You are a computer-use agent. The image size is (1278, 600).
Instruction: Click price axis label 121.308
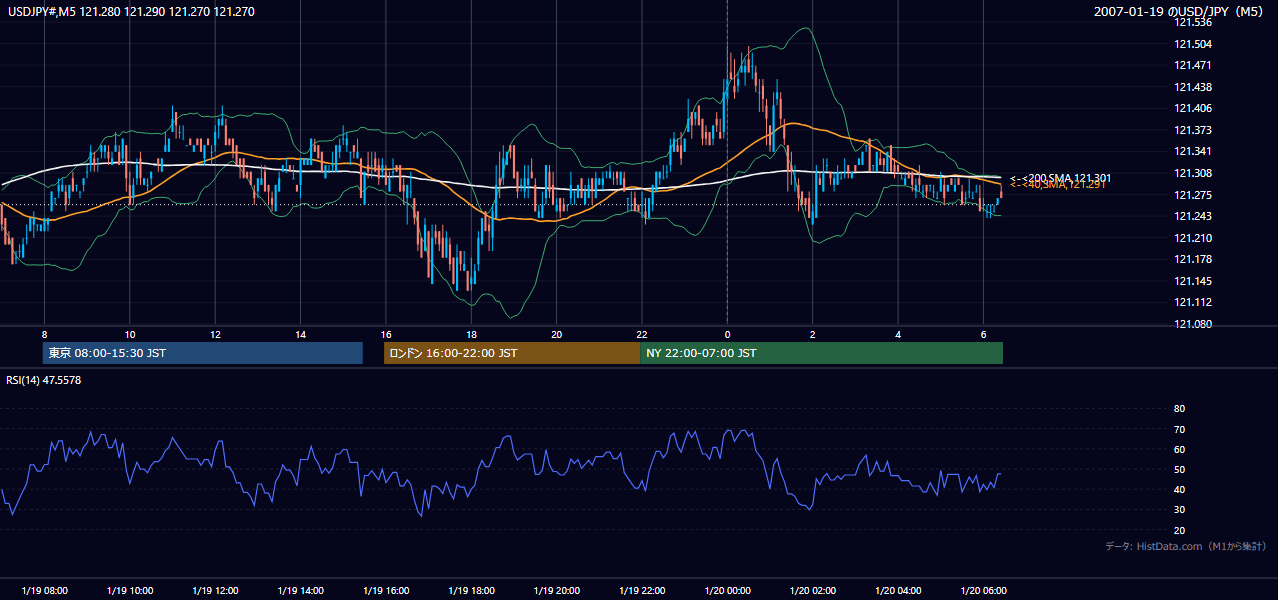point(1194,173)
